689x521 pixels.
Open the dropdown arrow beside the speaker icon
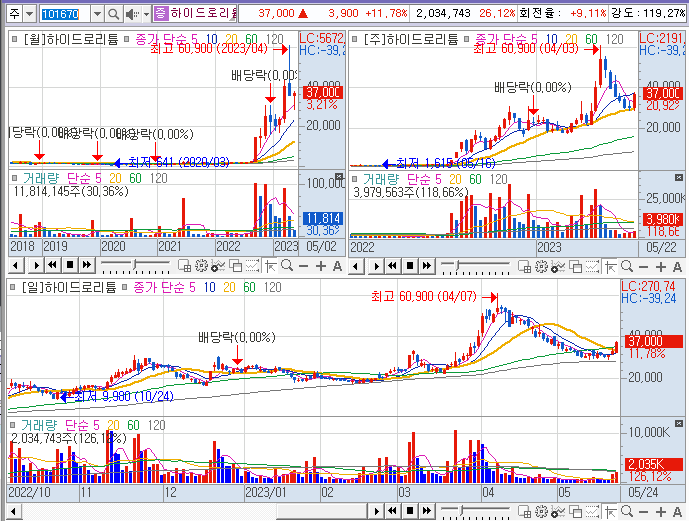tap(146, 14)
